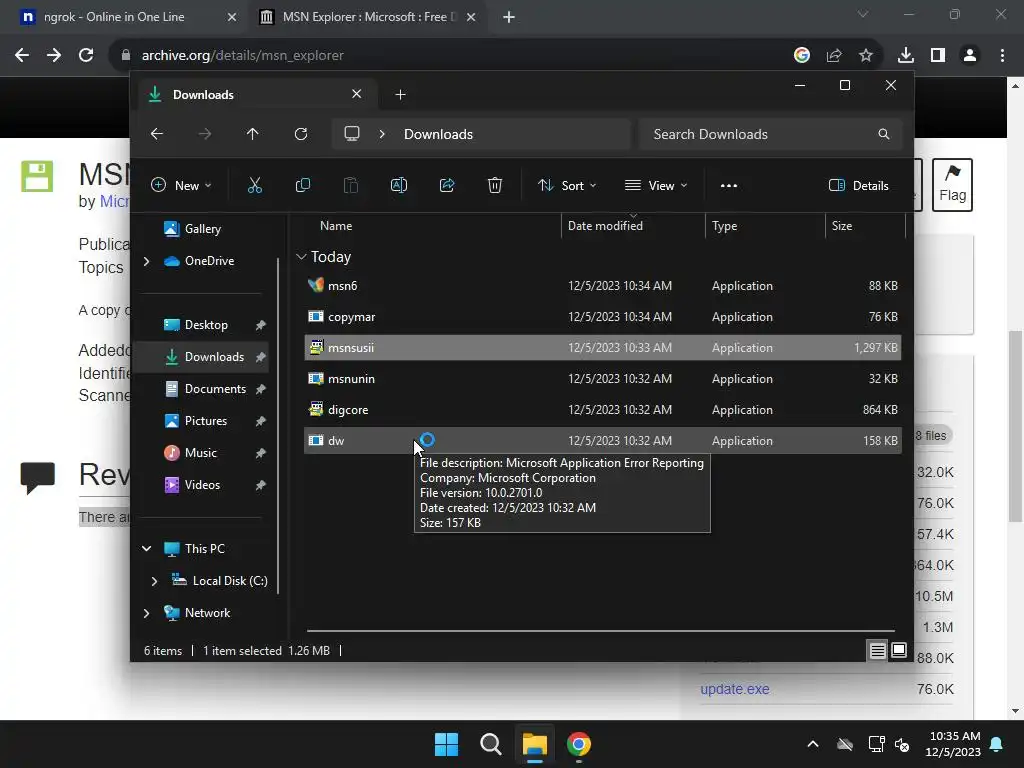Click the Search Downloads field
This screenshot has width=1024, height=768.
tap(771, 134)
